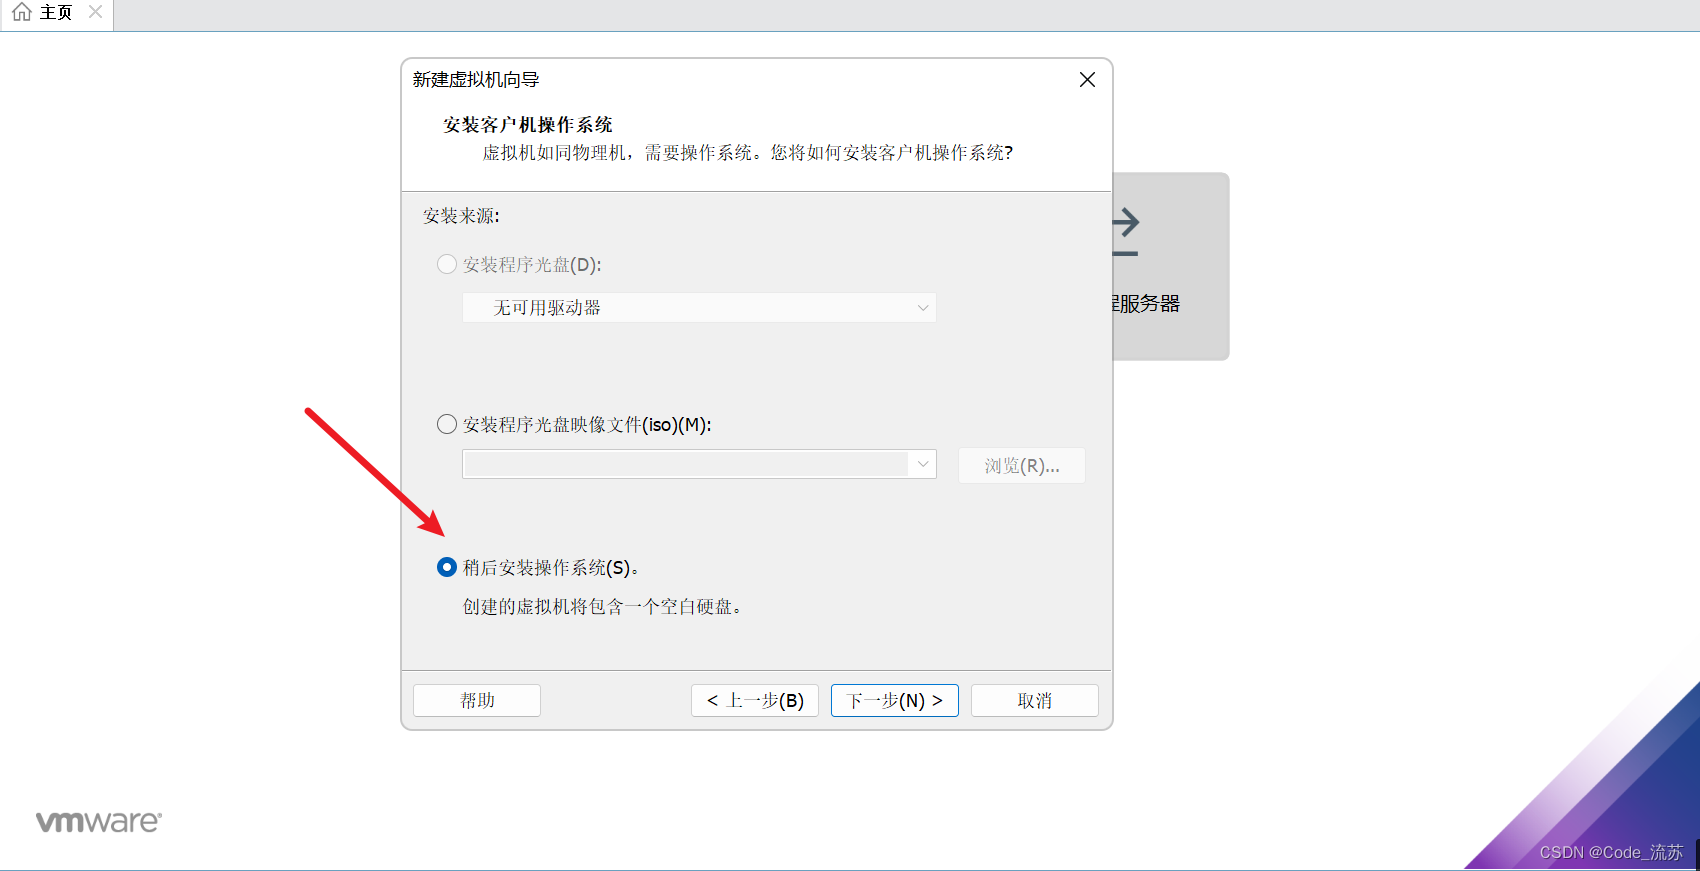Click the vmware logo at bottom left
Viewport: 1700px width, 871px height.
[99, 822]
